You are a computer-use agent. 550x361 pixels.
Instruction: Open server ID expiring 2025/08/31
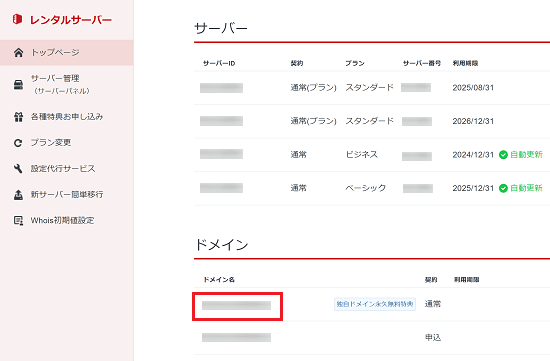(221, 88)
